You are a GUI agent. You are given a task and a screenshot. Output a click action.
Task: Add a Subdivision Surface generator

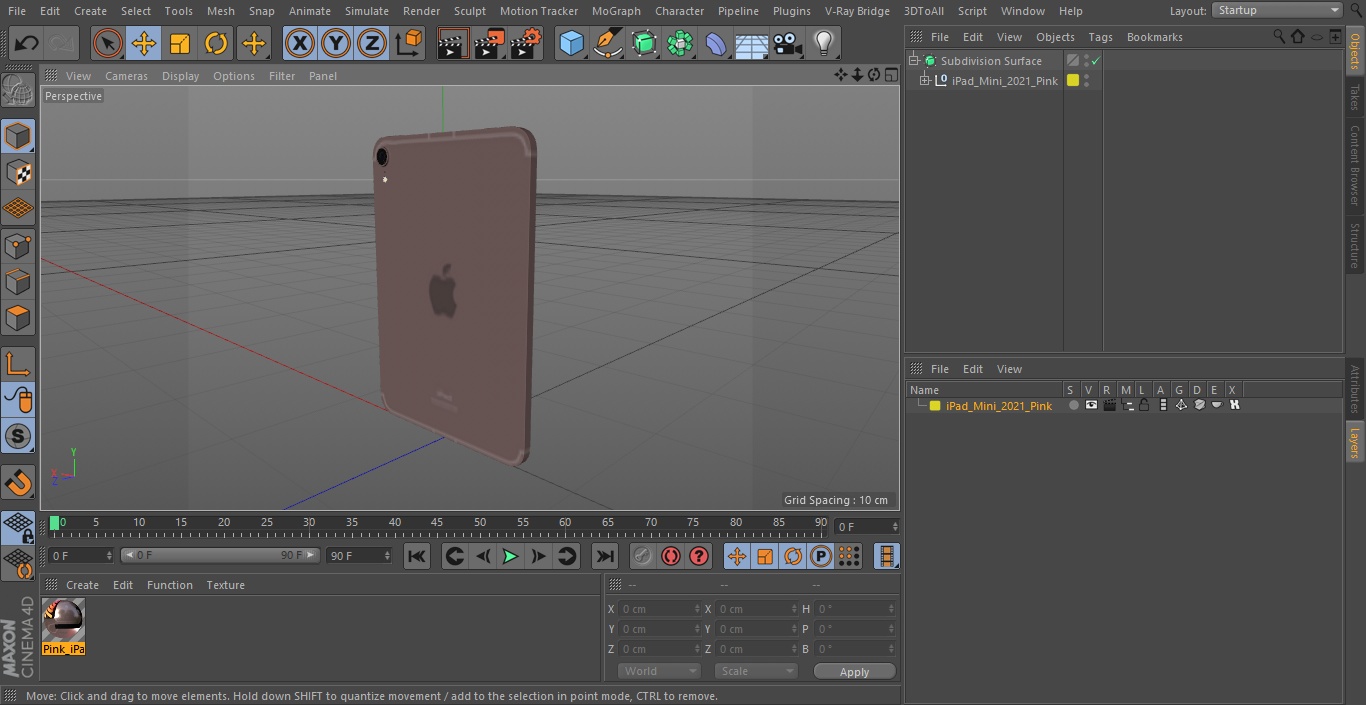644,43
